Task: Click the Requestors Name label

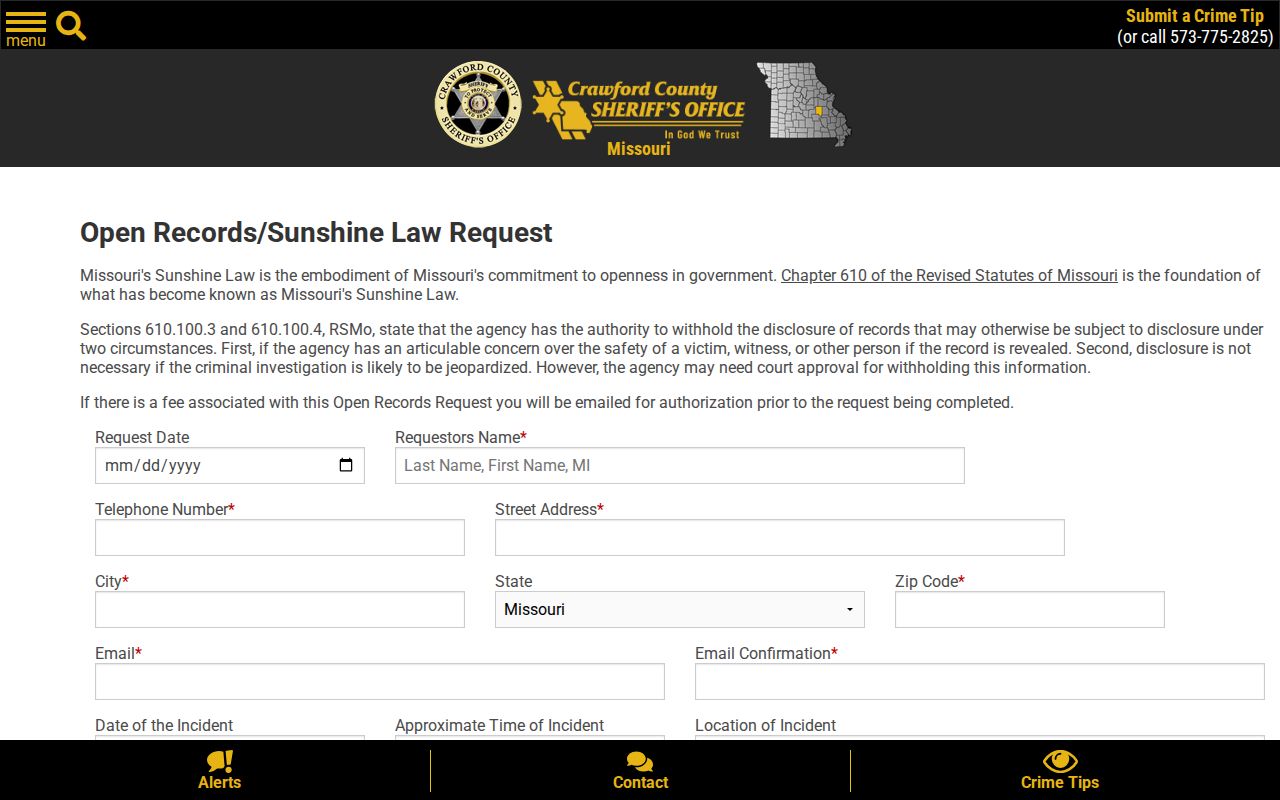Action: pyautogui.click(x=461, y=437)
